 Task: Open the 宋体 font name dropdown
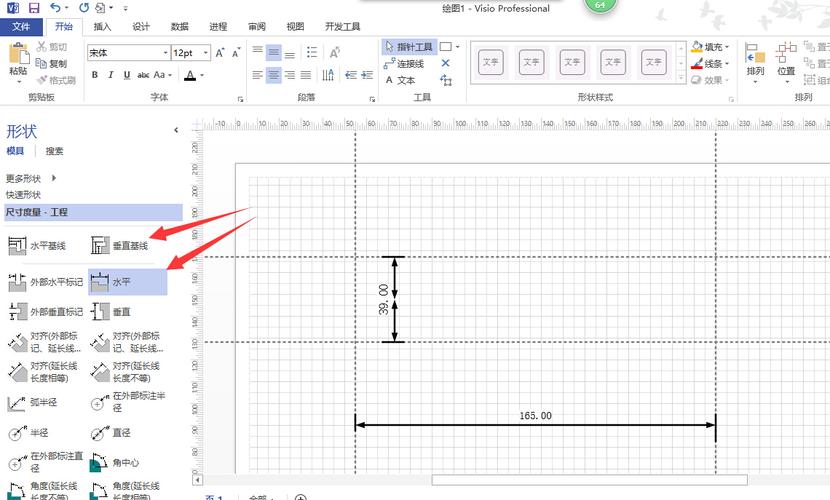165,53
